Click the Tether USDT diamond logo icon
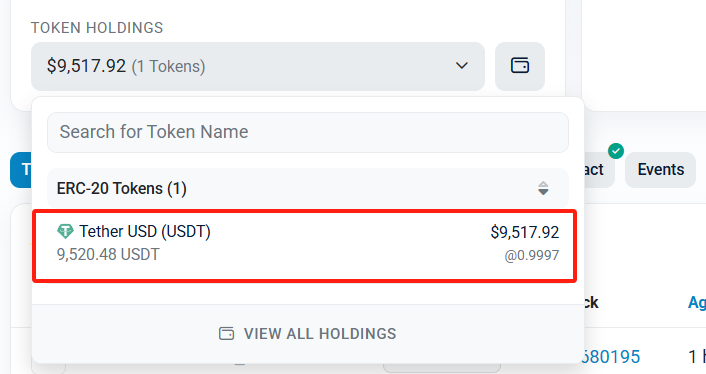The width and height of the screenshot is (706, 374). 65,231
